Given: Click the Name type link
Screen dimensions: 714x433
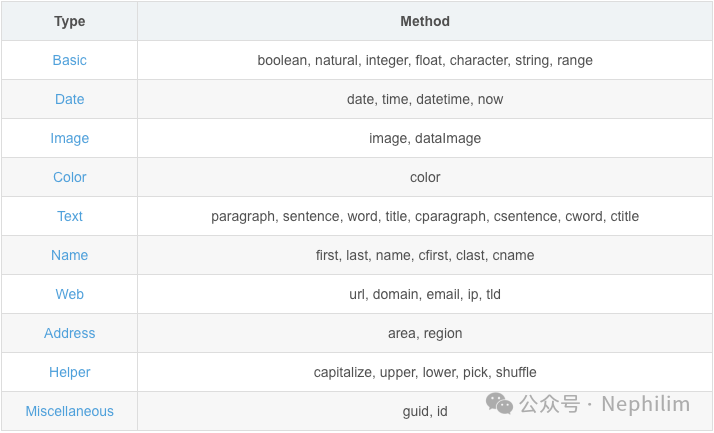Looking at the screenshot, I should pyautogui.click(x=70, y=255).
